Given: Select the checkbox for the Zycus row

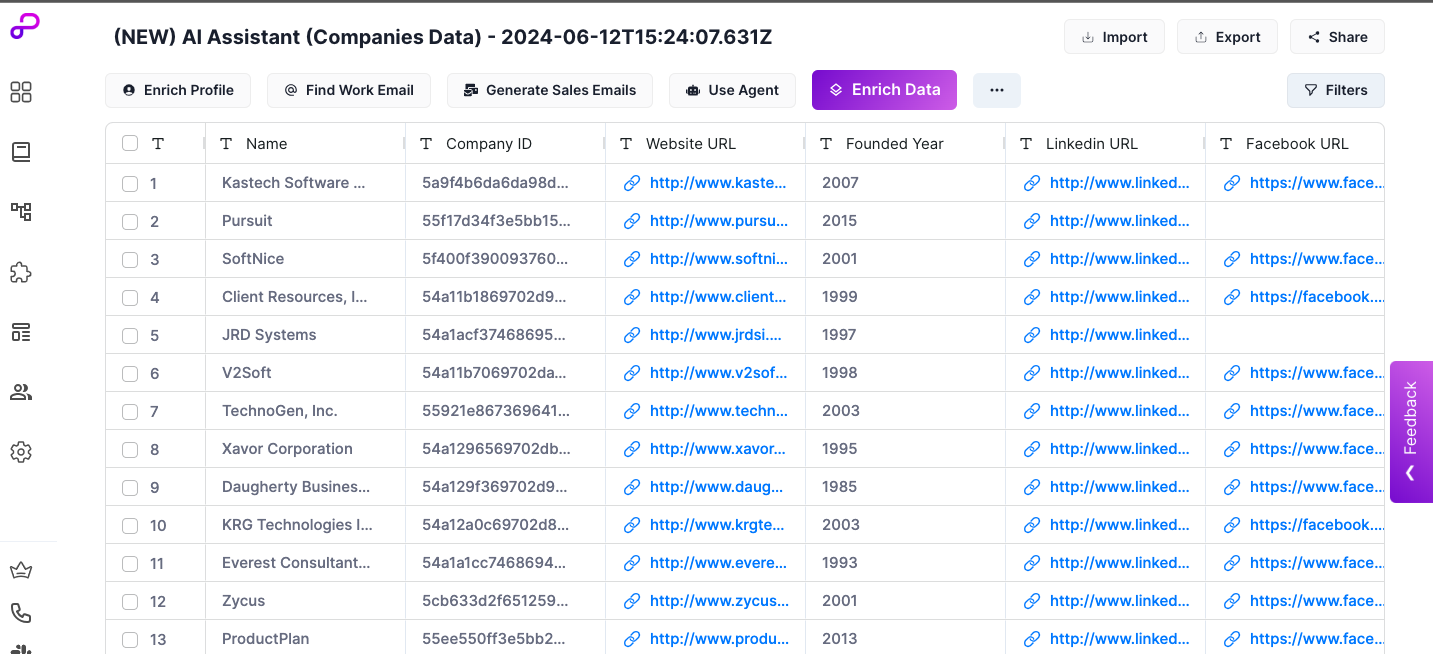Looking at the screenshot, I should click(130, 601).
